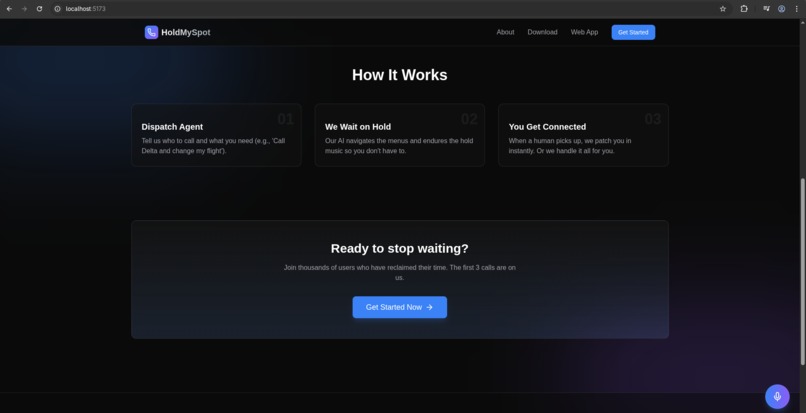
Task: Open the browser extensions puzzle icon
Action: click(x=744, y=9)
